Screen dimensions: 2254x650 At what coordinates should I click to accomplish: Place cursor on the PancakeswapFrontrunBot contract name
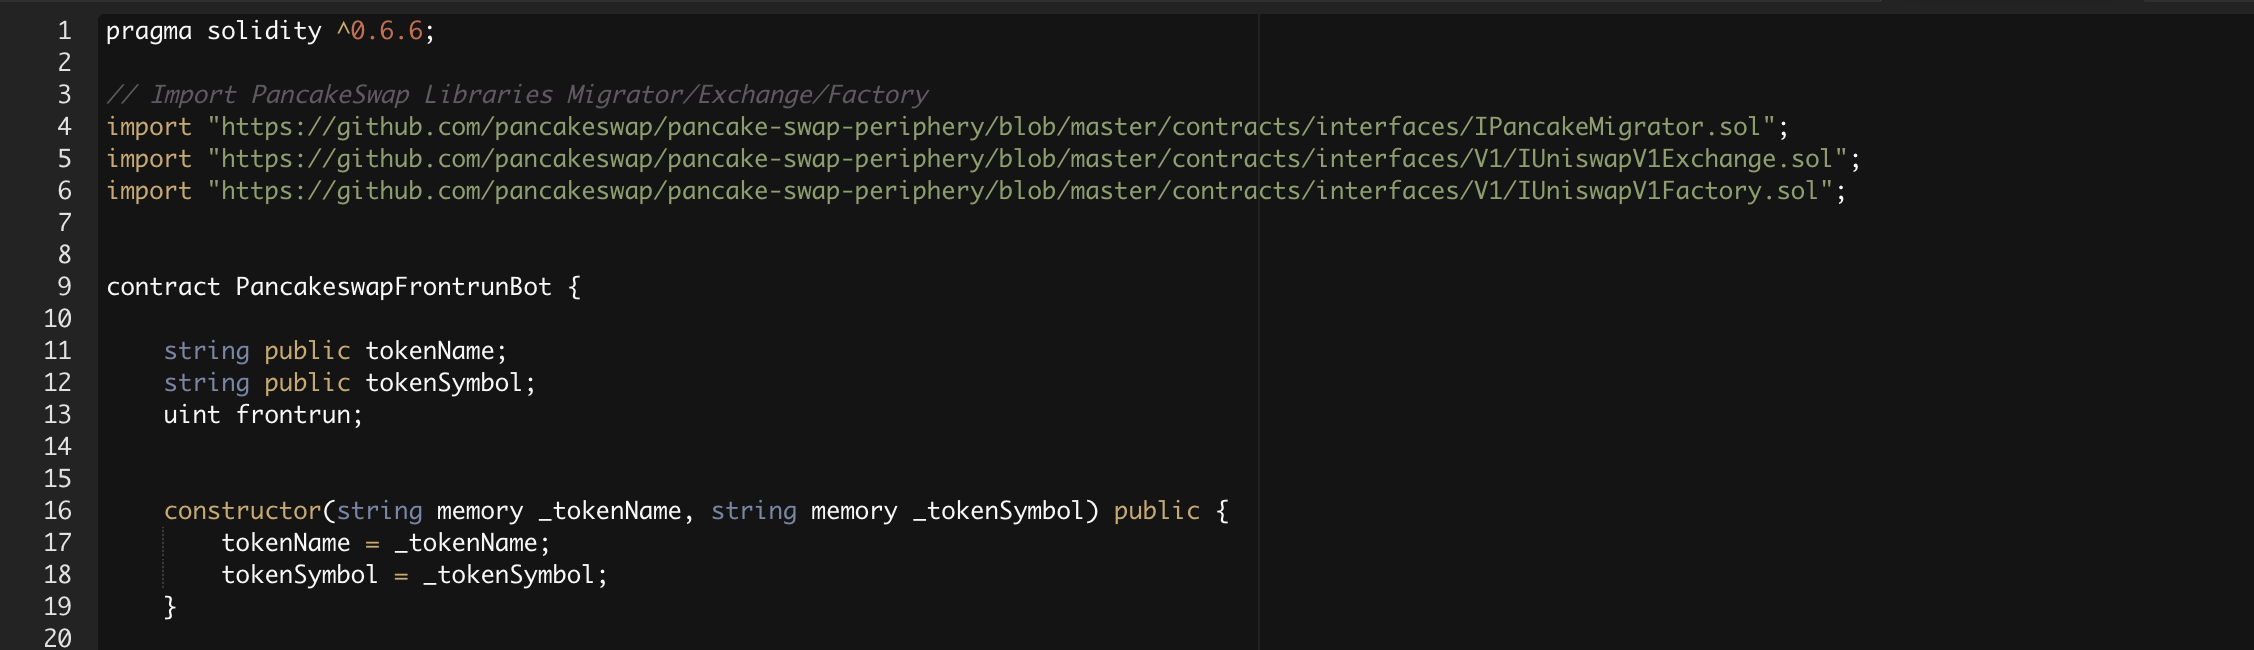[393, 287]
